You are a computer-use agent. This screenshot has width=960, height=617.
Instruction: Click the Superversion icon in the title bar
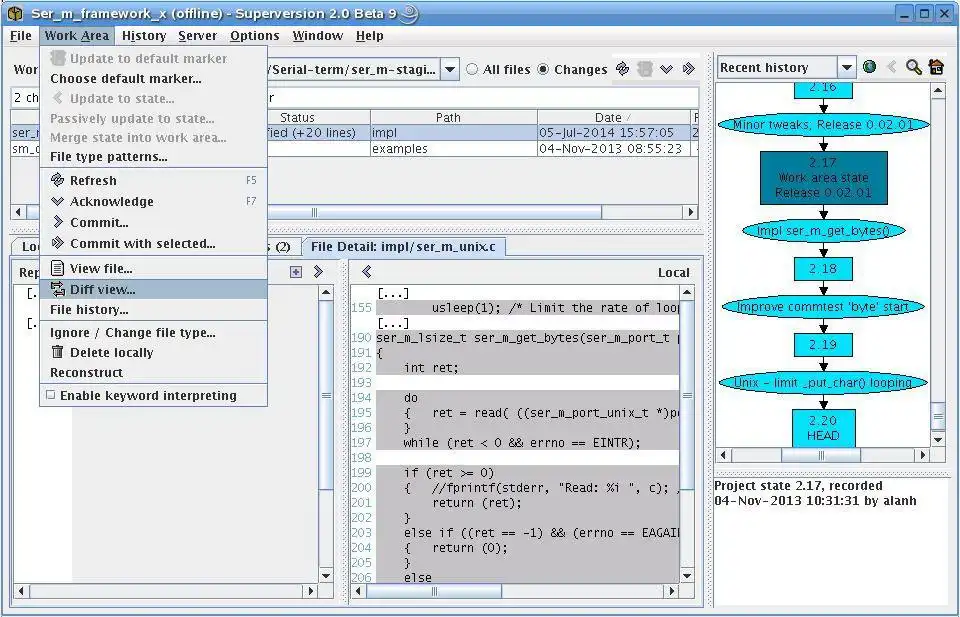pos(15,13)
